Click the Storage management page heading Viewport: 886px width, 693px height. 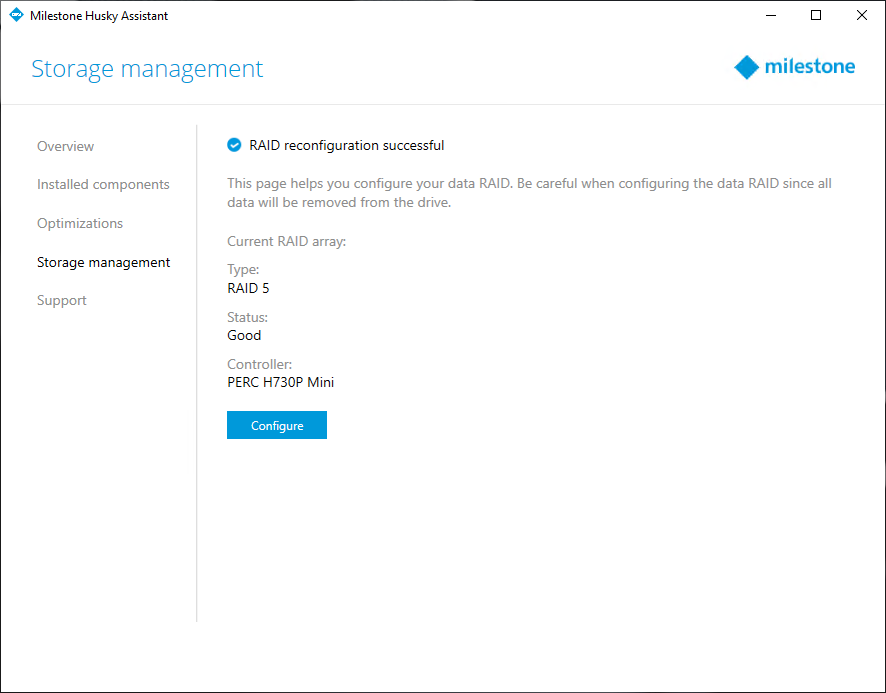(147, 69)
